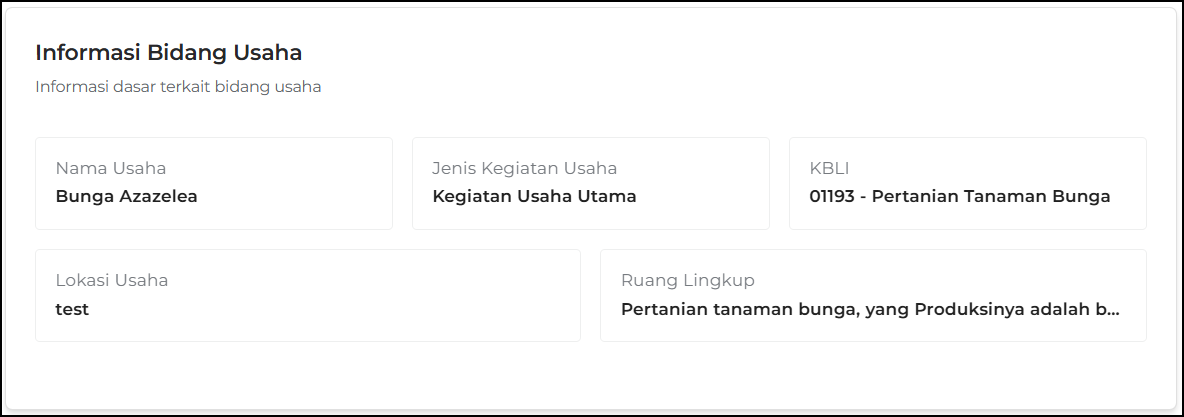Click the Pertanian Tanaman Bunga KBLI description
This screenshot has width=1184, height=417.
pos(995,196)
